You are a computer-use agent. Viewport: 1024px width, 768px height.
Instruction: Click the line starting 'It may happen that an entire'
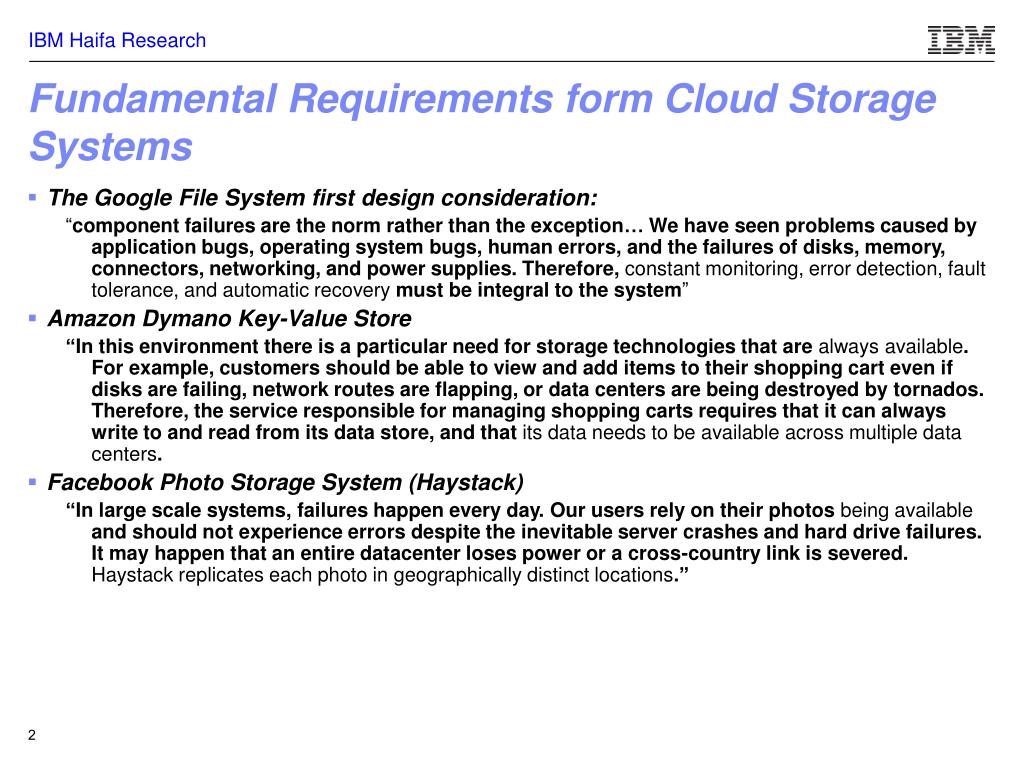(x=500, y=554)
